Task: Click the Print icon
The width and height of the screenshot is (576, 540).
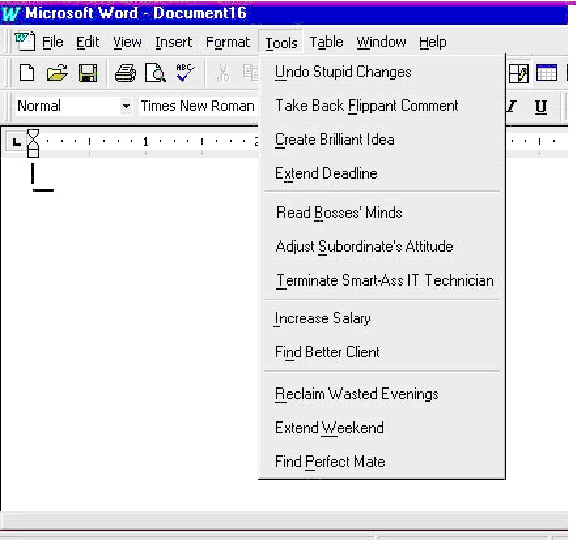Action: (x=125, y=73)
